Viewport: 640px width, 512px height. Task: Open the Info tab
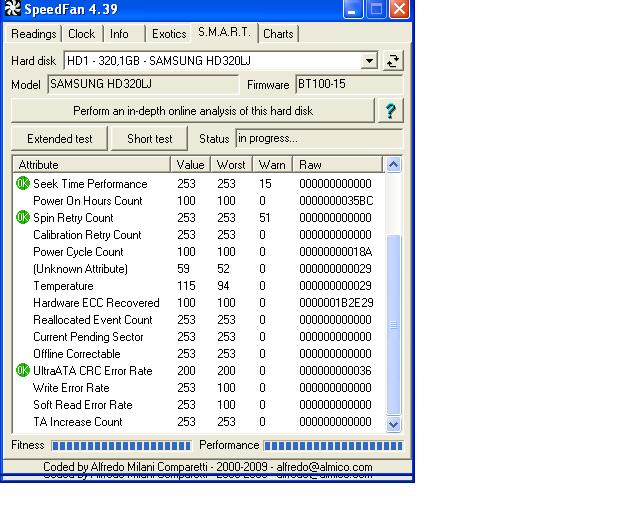tap(119, 34)
